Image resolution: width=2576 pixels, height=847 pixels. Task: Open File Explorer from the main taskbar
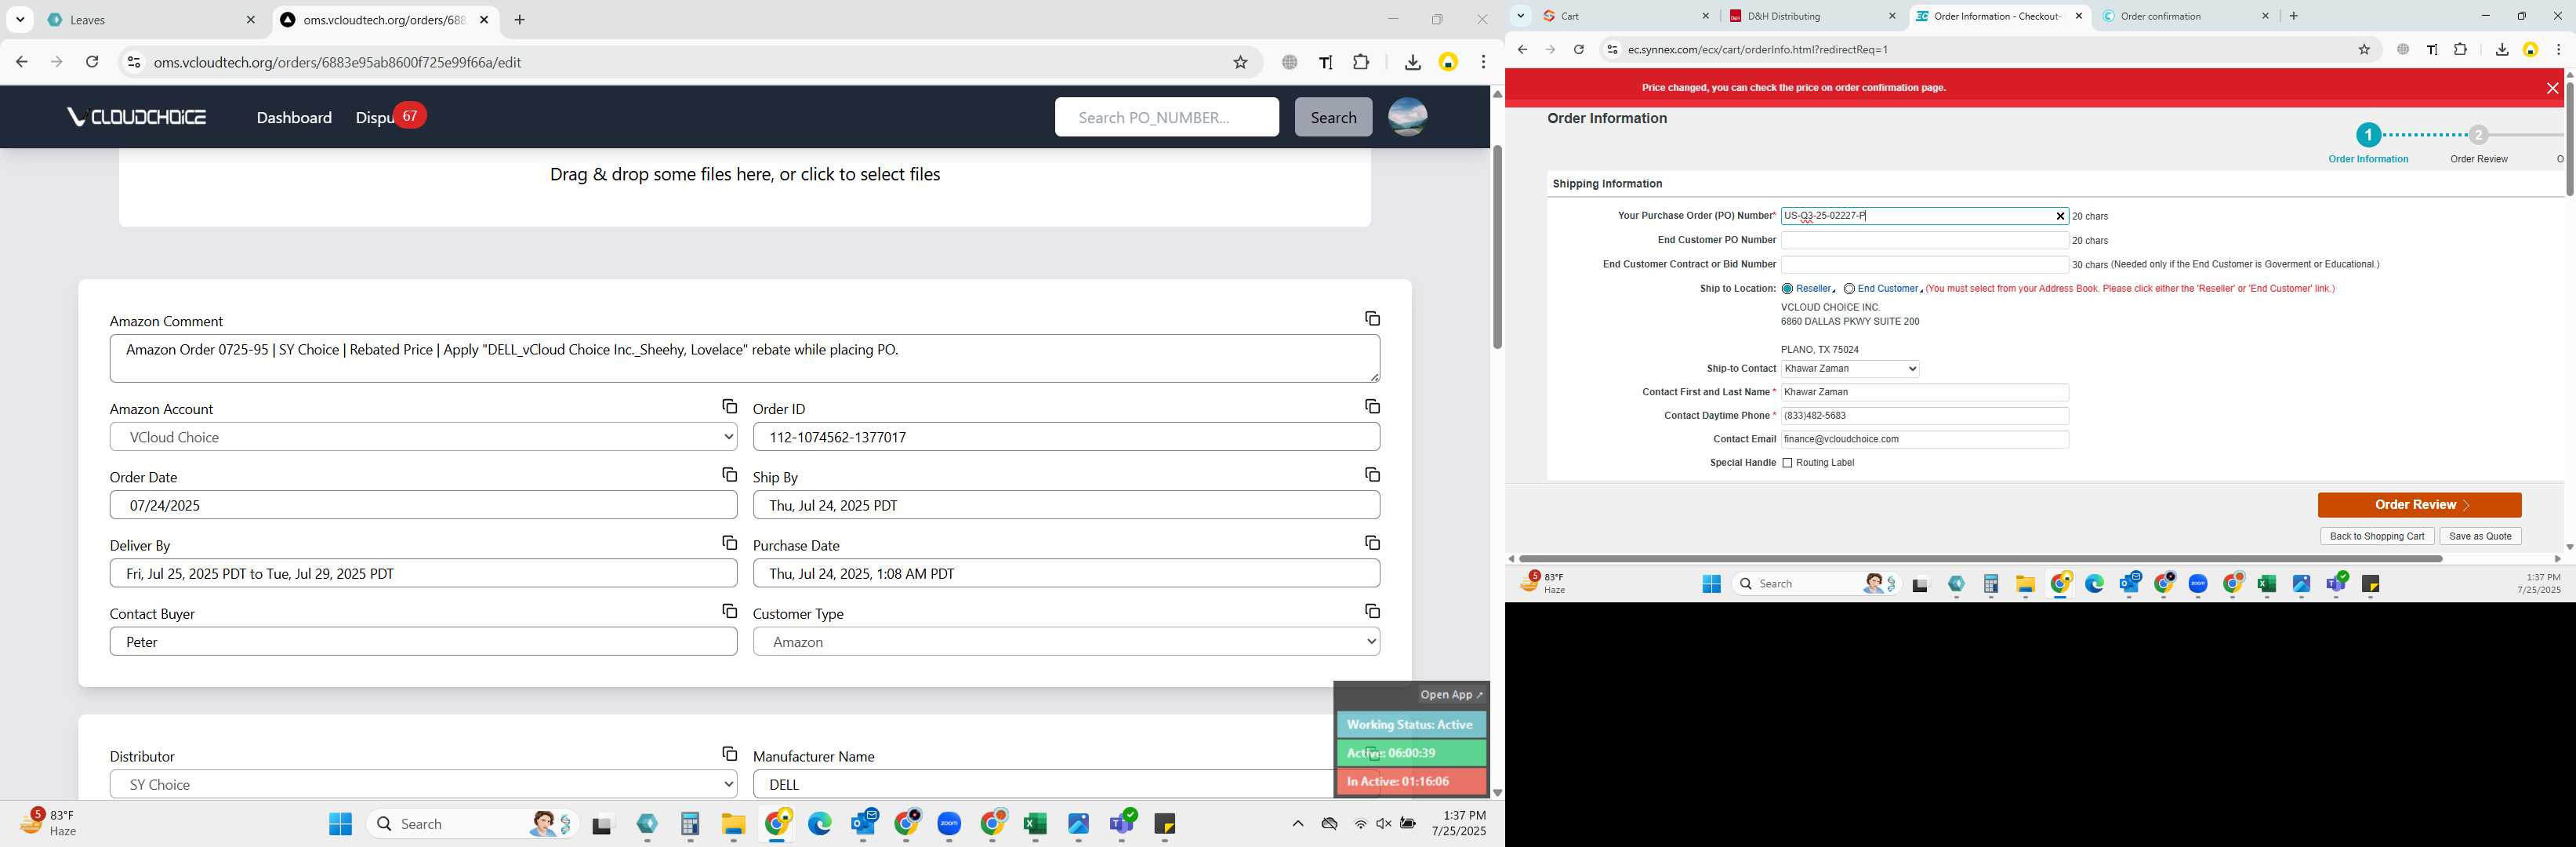click(x=733, y=824)
